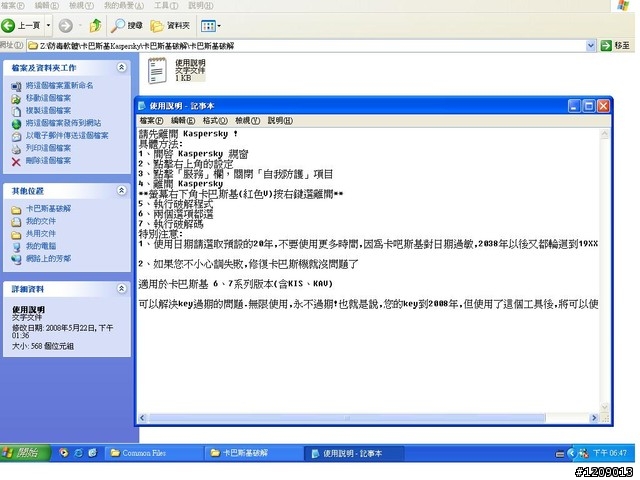Open the 搜尋 search toolbar button
The width and height of the screenshot is (640, 480).
[x=127, y=26]
